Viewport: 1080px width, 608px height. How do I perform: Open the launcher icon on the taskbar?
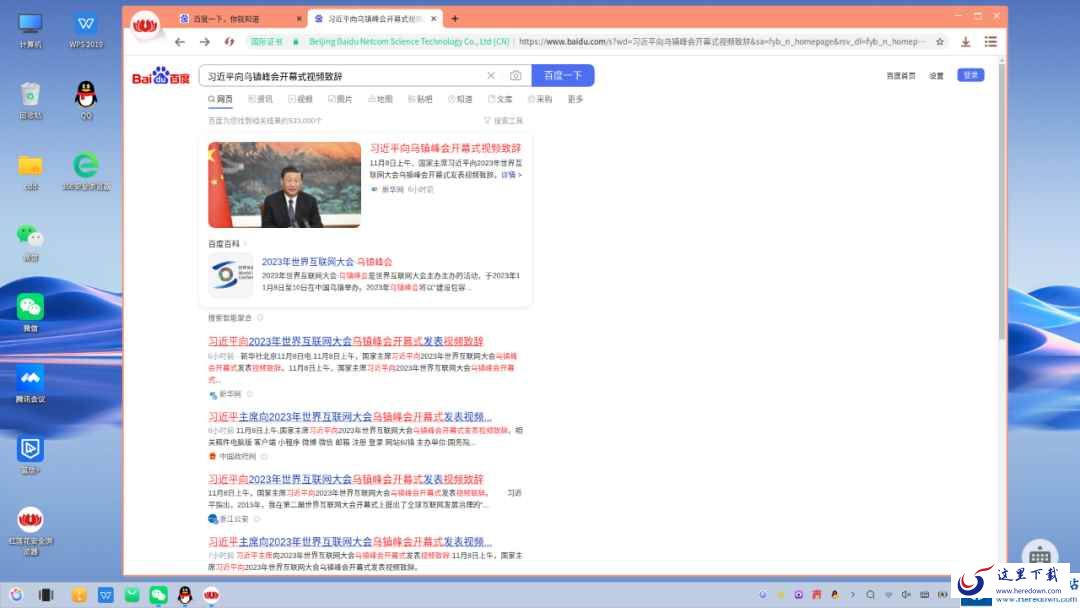[x=16, y=595]
